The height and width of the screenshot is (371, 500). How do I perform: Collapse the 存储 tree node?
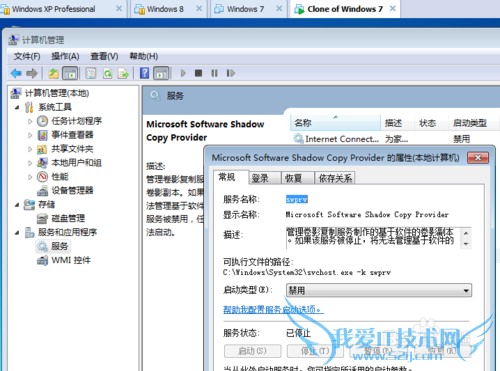pyautogui.click(x=17, y=205)
